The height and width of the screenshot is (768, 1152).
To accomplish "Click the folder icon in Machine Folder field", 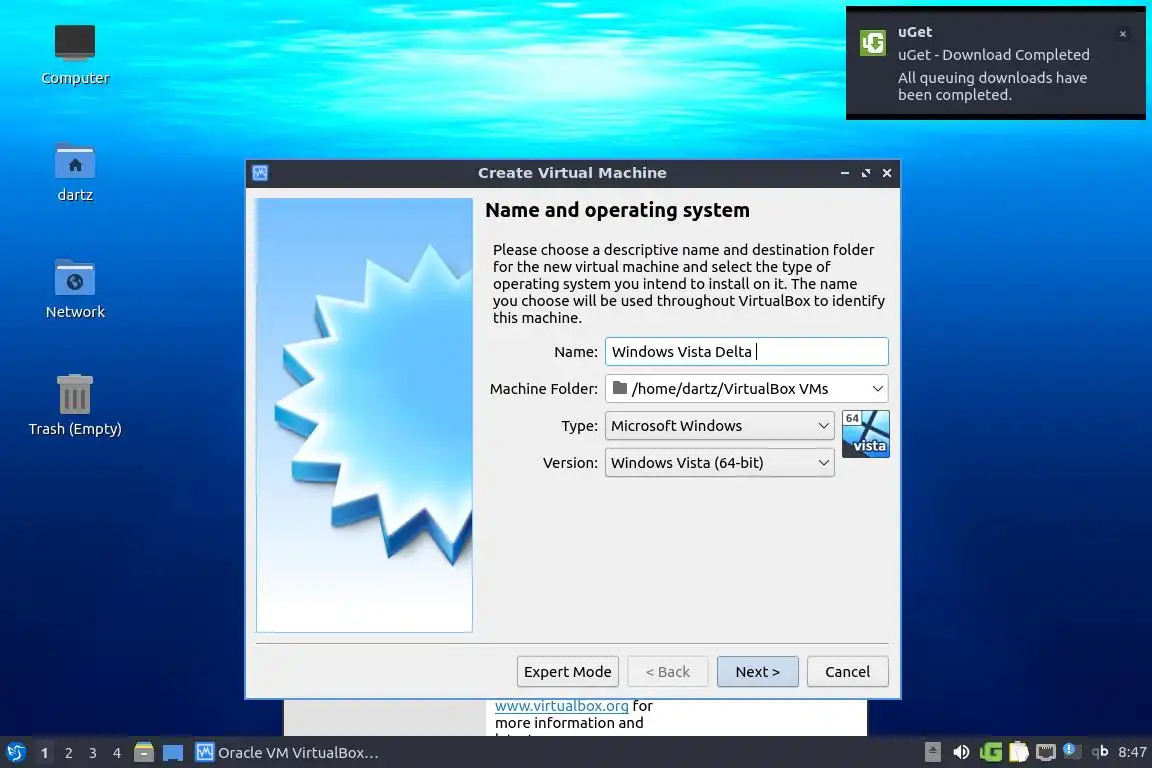I will click(619, 388).
